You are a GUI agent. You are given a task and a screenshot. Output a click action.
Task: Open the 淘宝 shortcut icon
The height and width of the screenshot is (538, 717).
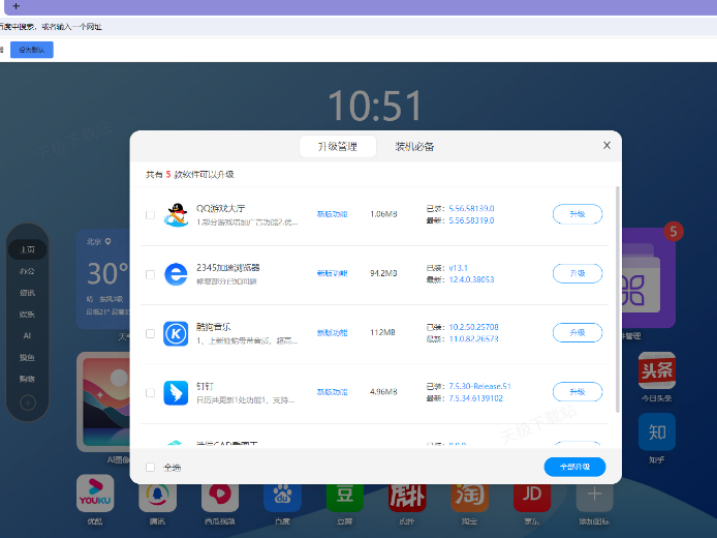(x=469, y=493)
